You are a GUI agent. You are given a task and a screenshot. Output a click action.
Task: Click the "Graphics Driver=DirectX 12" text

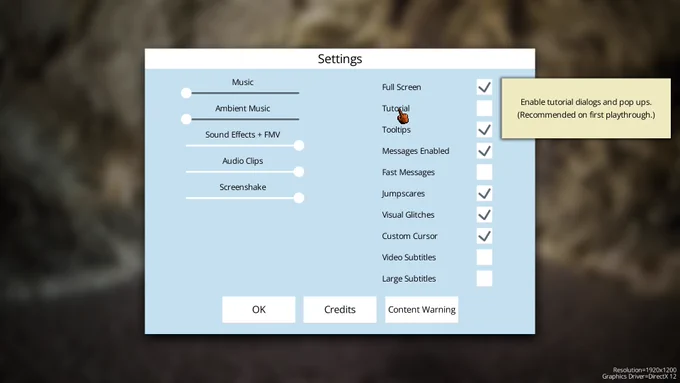click(639, 376)
